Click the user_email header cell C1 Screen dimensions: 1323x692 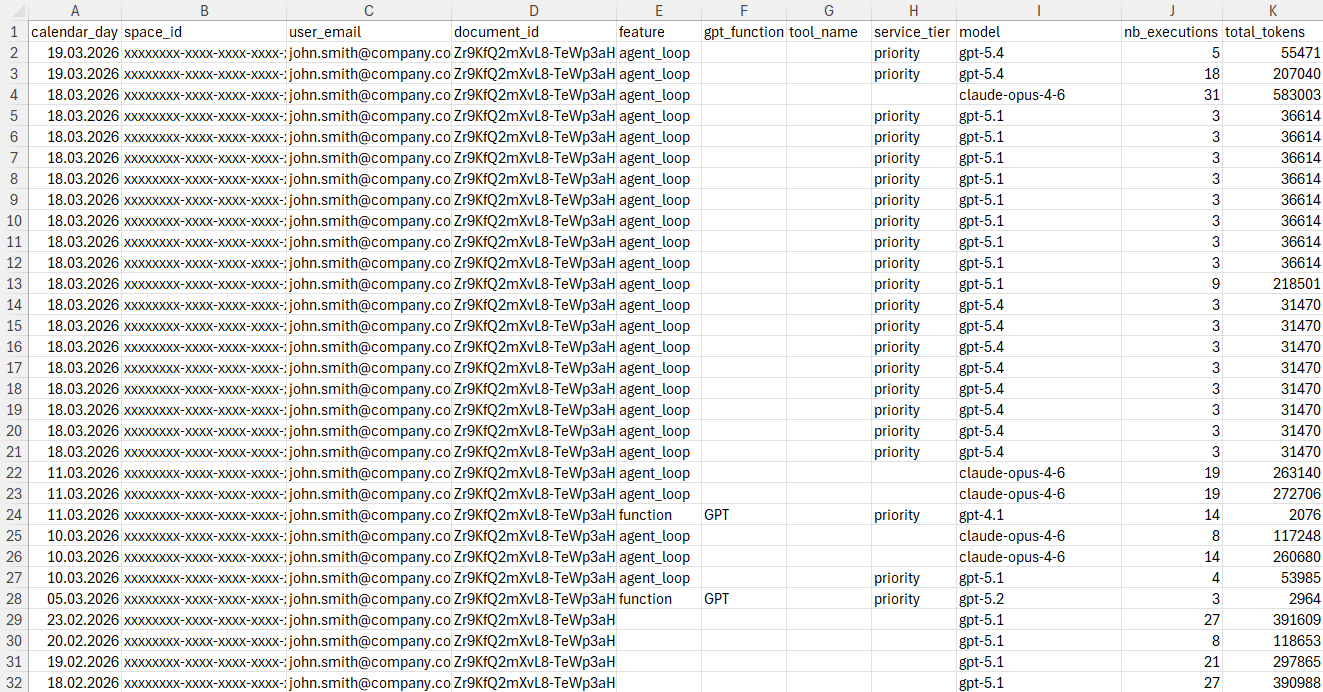pos(368,31)
